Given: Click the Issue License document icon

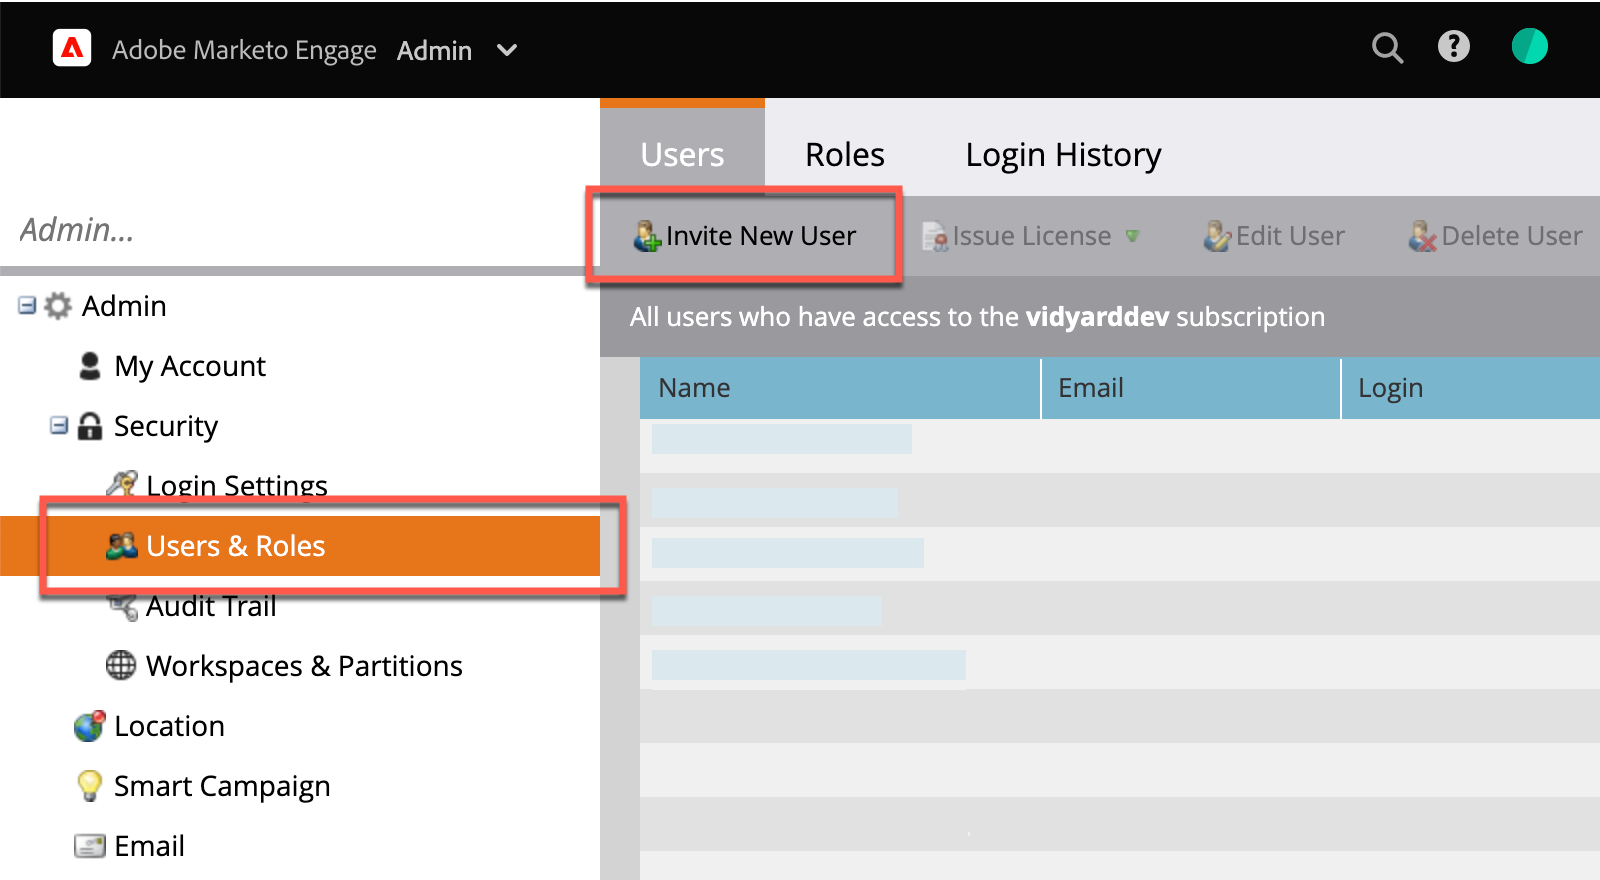Looking at the screenshot, I should pyautogui.click(x=935, y=236).
